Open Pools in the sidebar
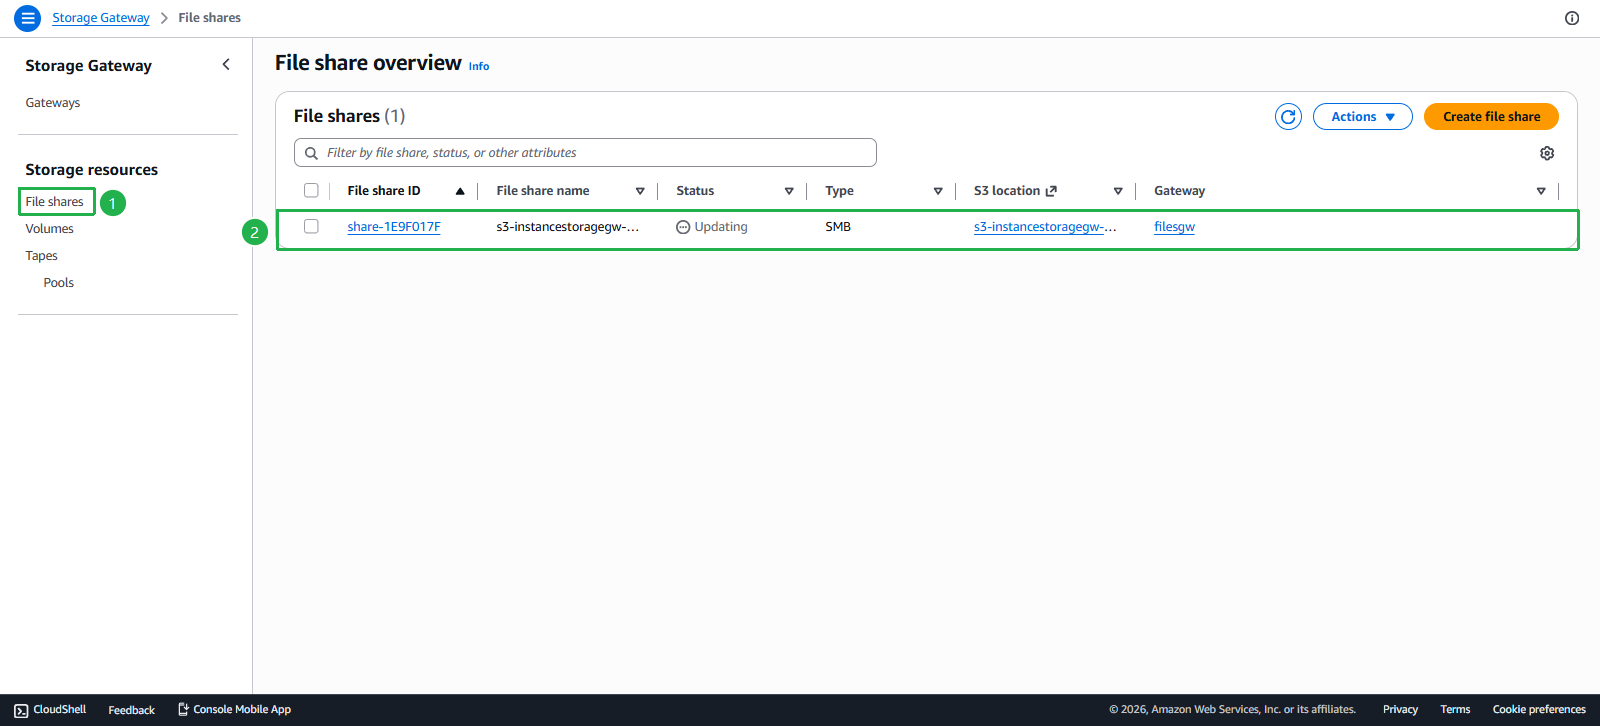Viewport: 1600px width, 726px height. [59, 283]
